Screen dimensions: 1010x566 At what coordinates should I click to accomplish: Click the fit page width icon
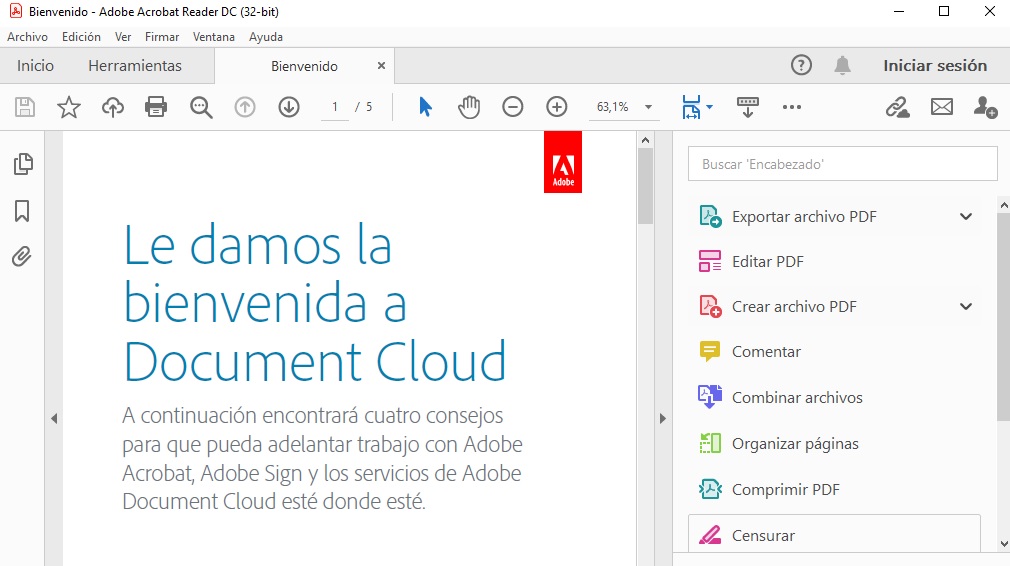point(691,107)
